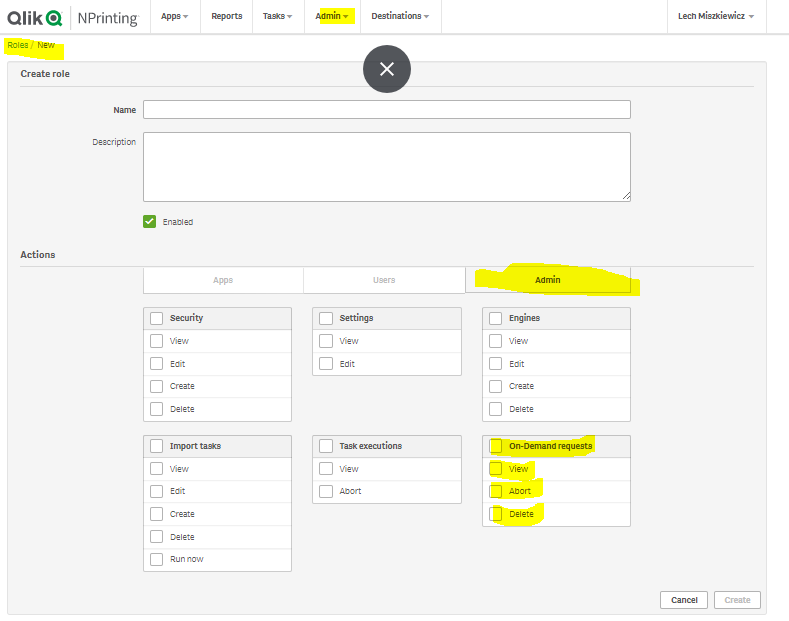This screenshot has height=621, width=789.
Task: Open the Tasks dropdown menu
Action: click(278, 16)
